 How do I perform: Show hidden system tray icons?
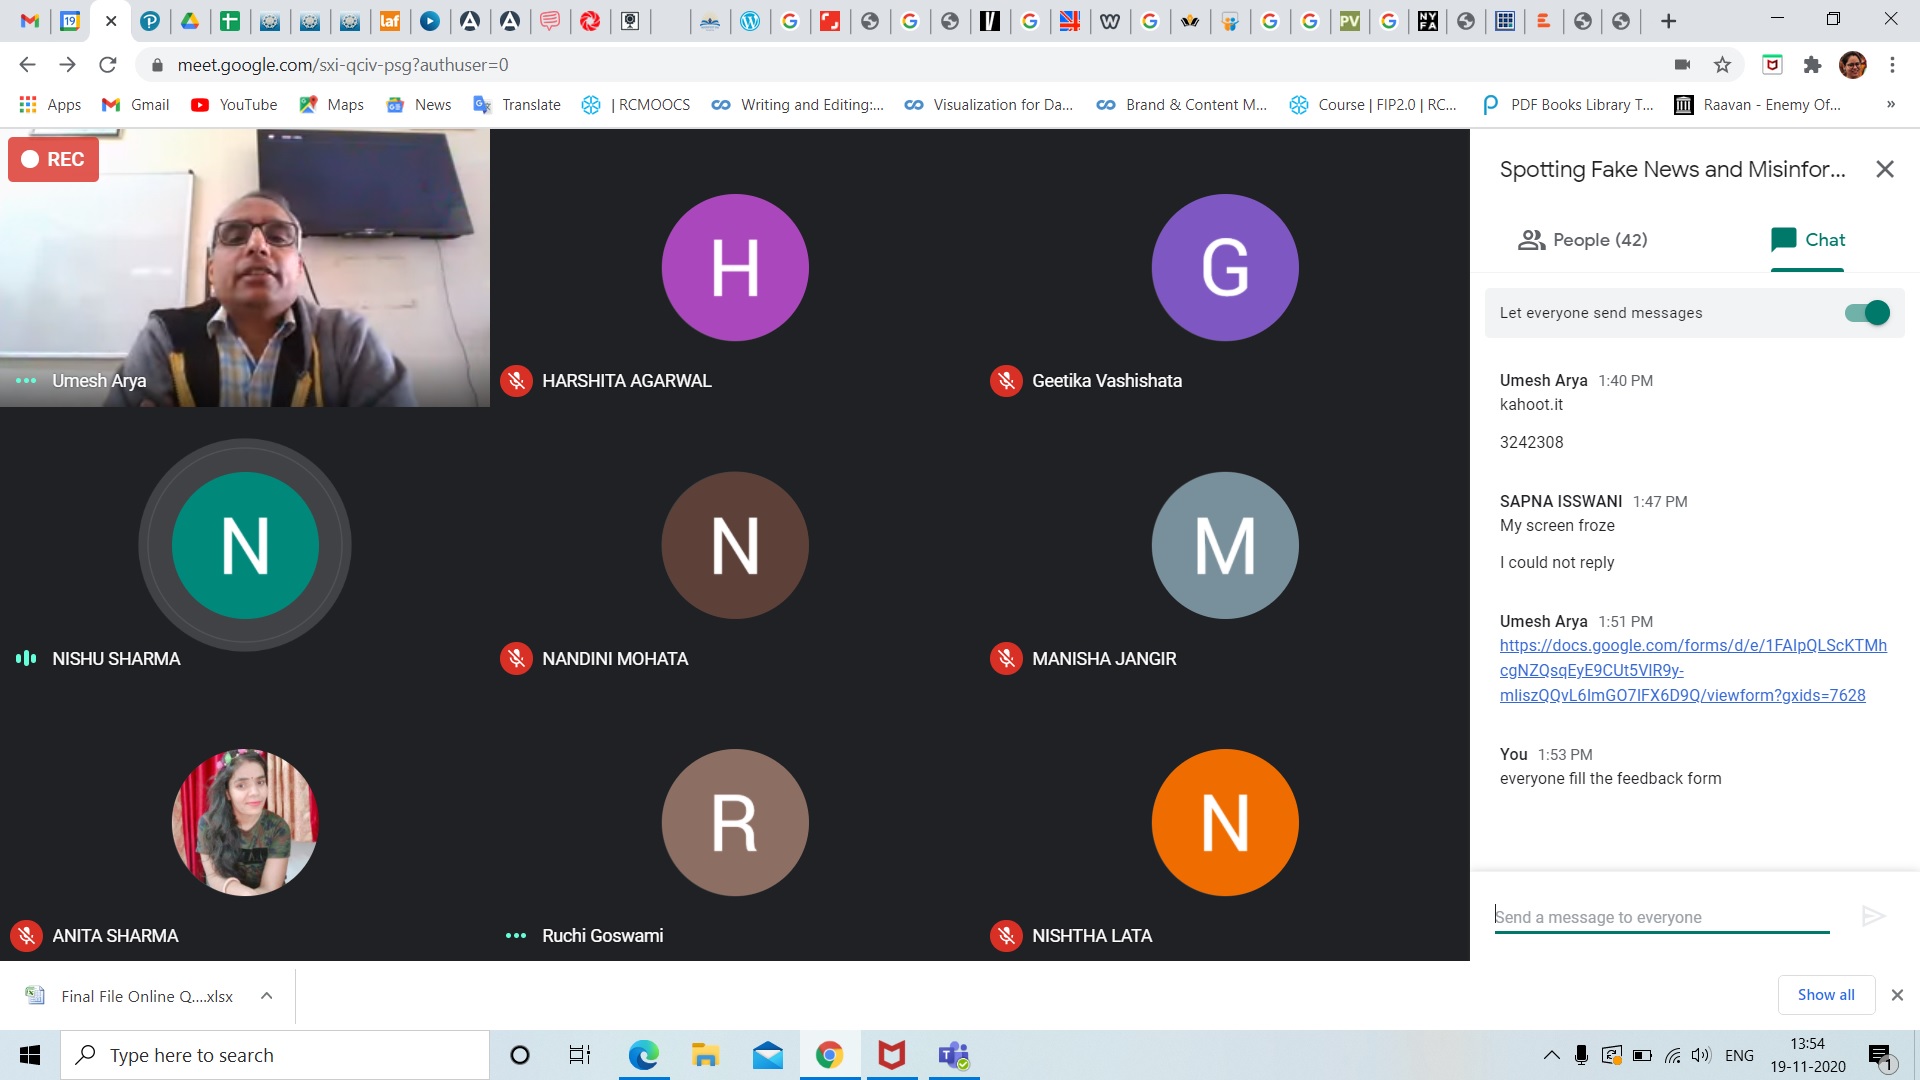tap(1551, 1055)
